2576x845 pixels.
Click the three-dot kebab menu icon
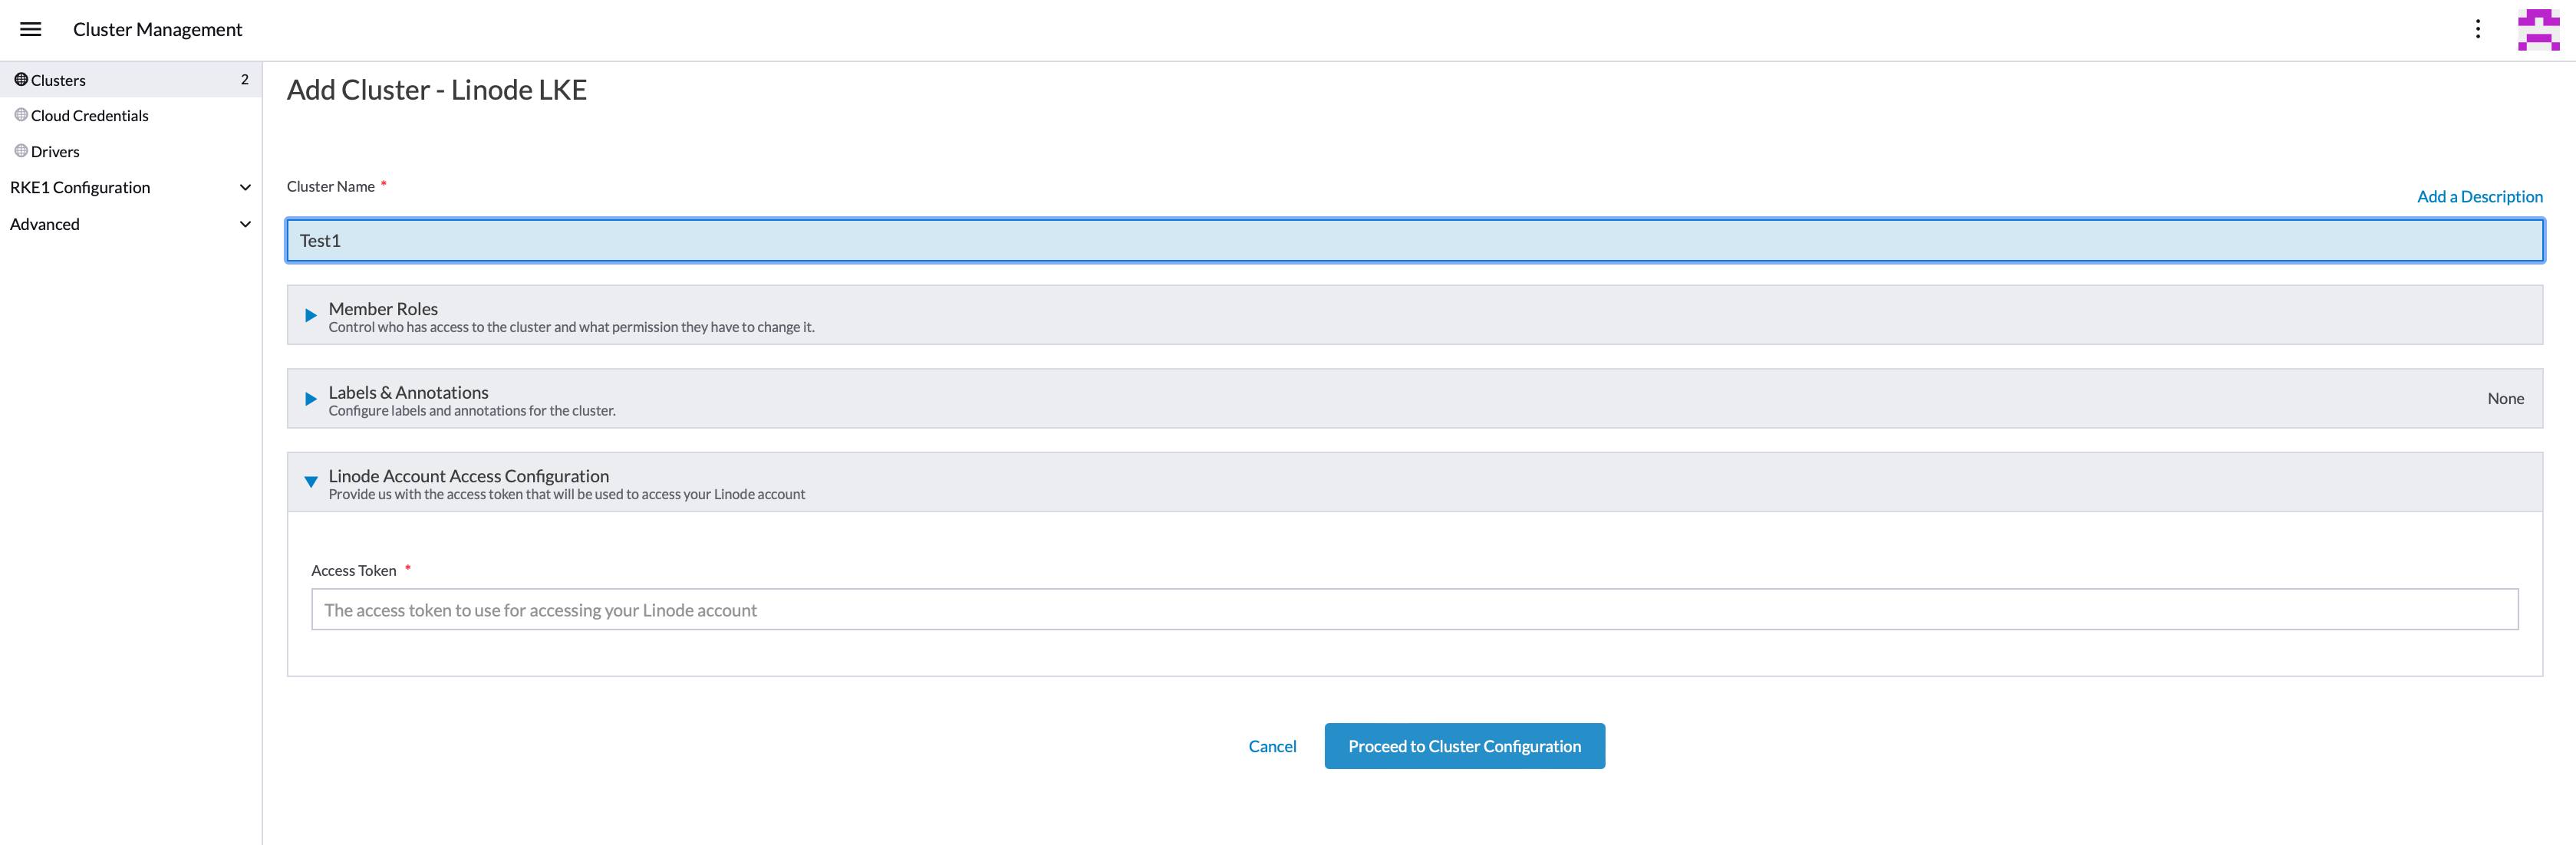point(2477,28)
